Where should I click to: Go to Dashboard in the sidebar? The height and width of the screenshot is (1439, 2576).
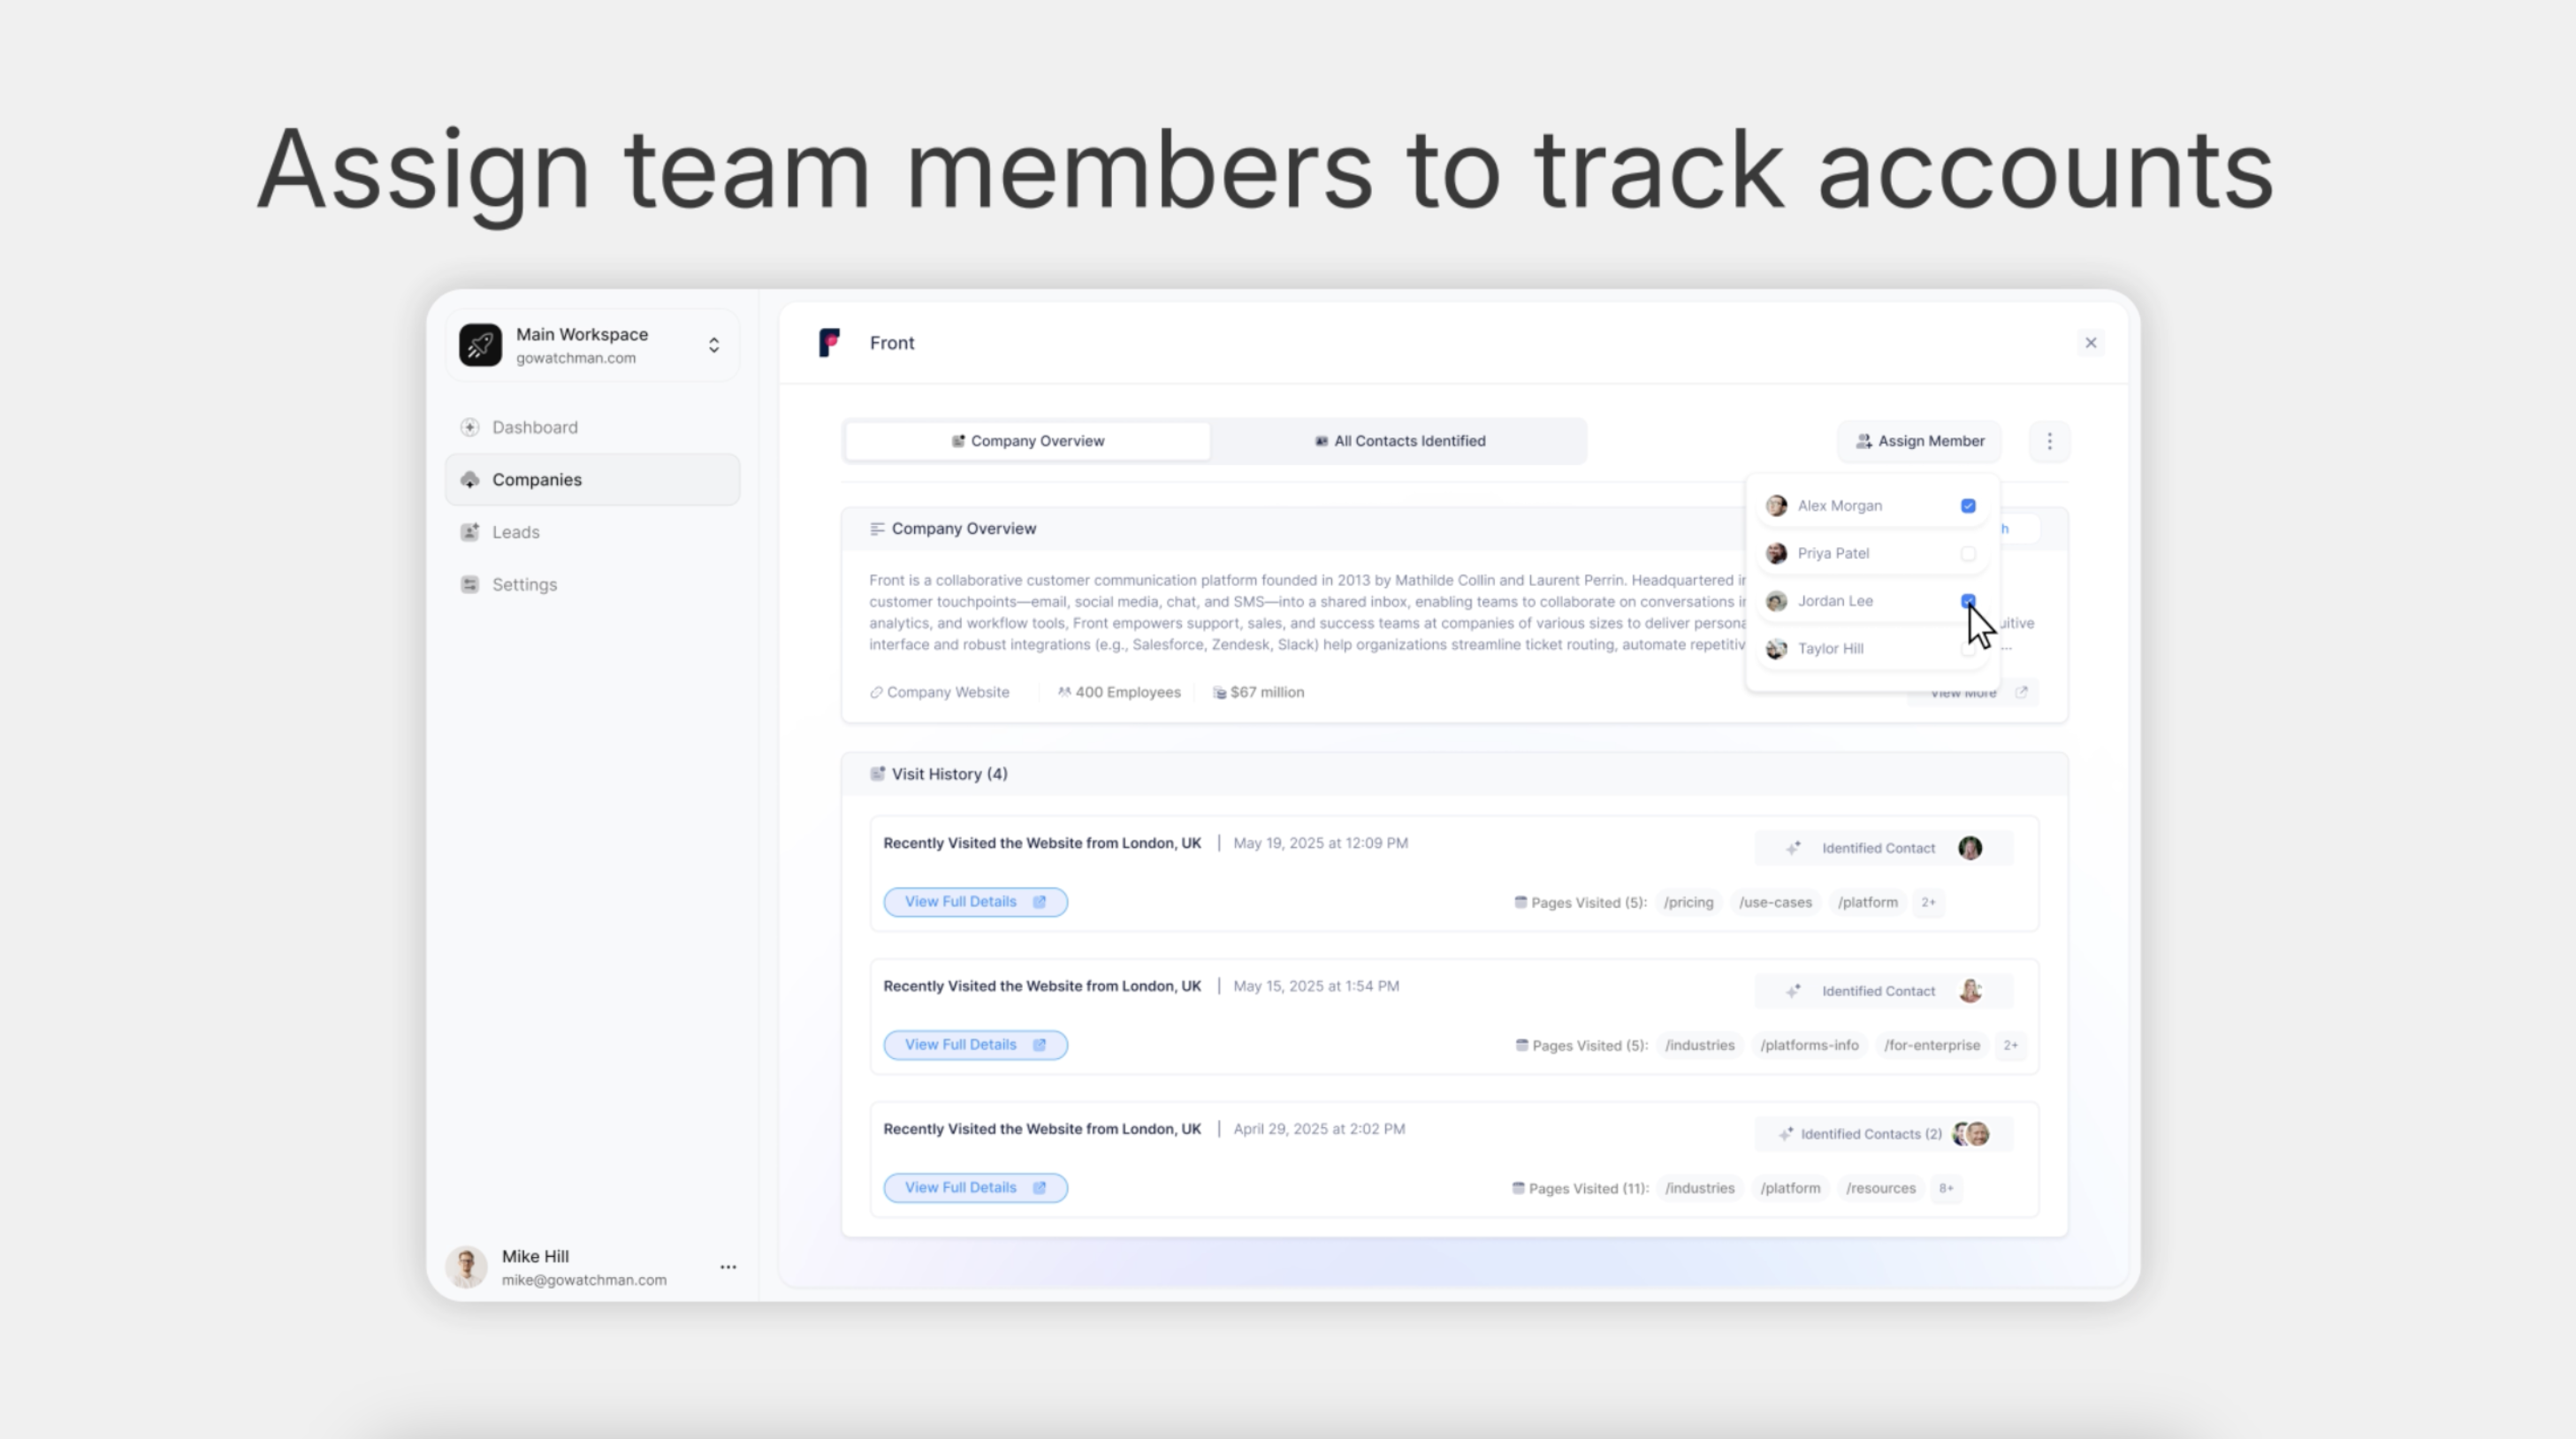click(592, 427)
